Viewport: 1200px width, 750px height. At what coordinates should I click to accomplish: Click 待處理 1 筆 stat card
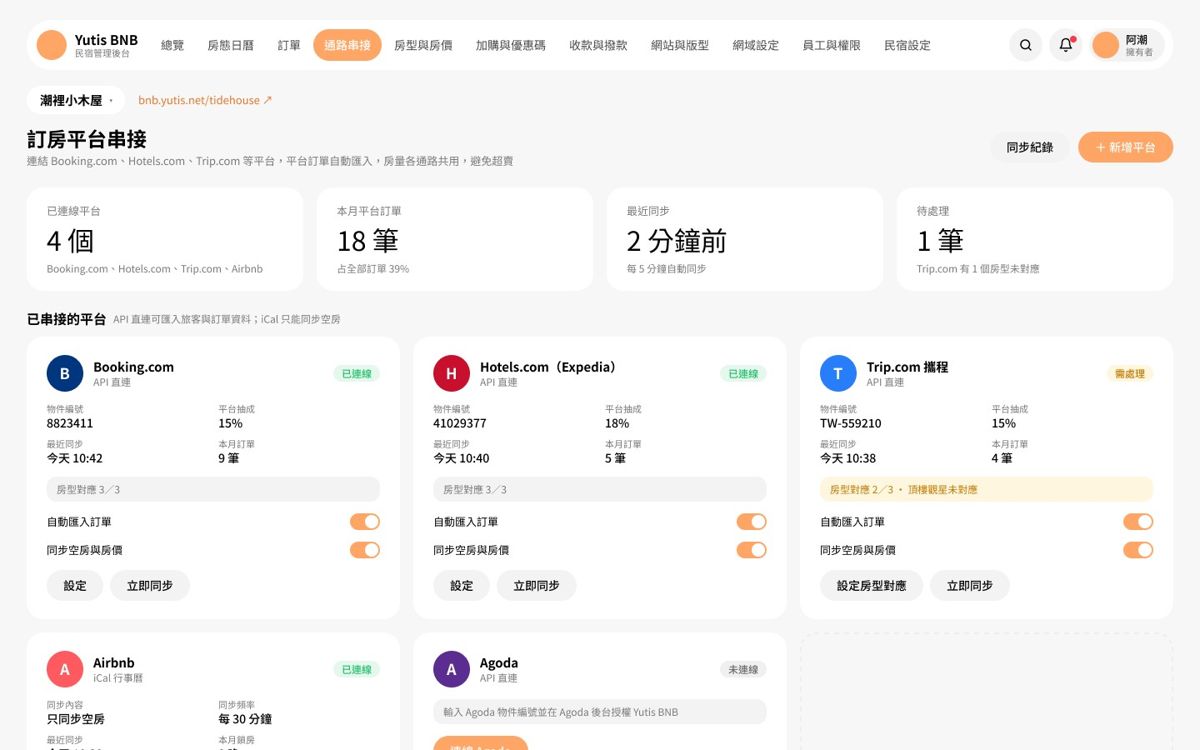(1035, 239)
